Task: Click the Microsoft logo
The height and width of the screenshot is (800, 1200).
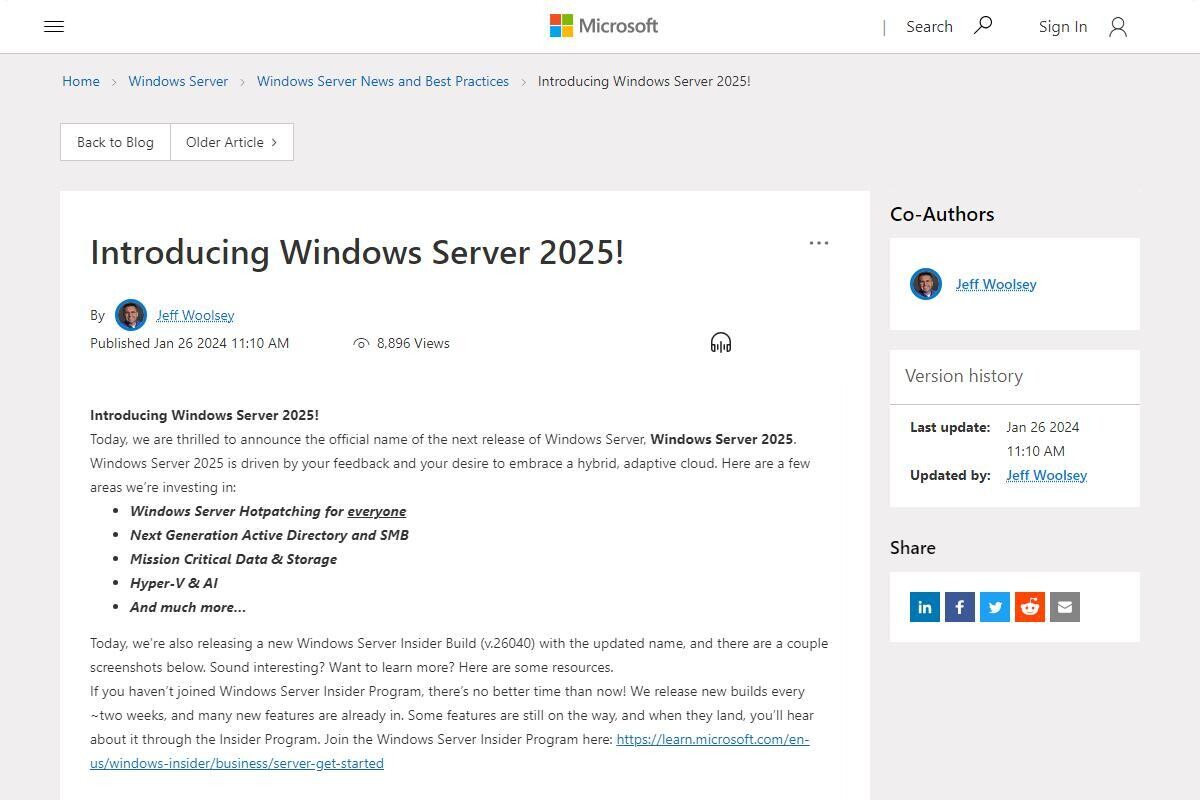Action: click(x=604, y=26)
